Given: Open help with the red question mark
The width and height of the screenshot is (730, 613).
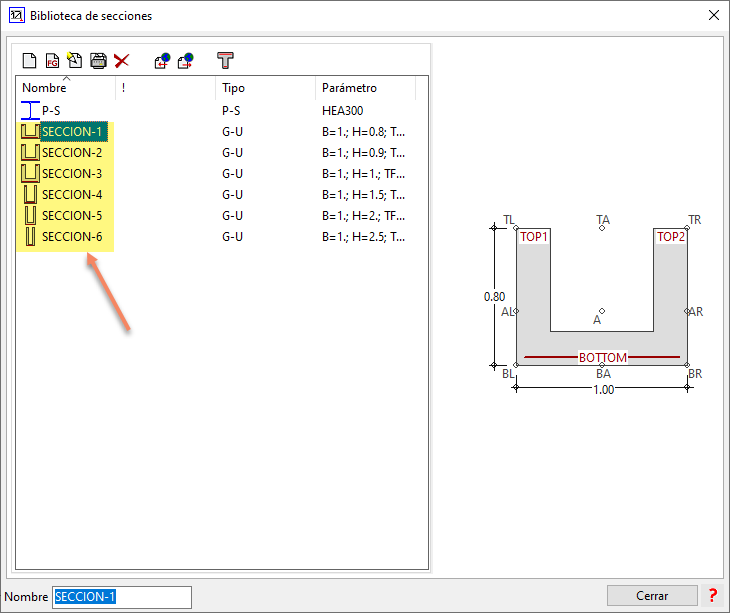Looking at the screenshot, I should (x=713, y=595).
